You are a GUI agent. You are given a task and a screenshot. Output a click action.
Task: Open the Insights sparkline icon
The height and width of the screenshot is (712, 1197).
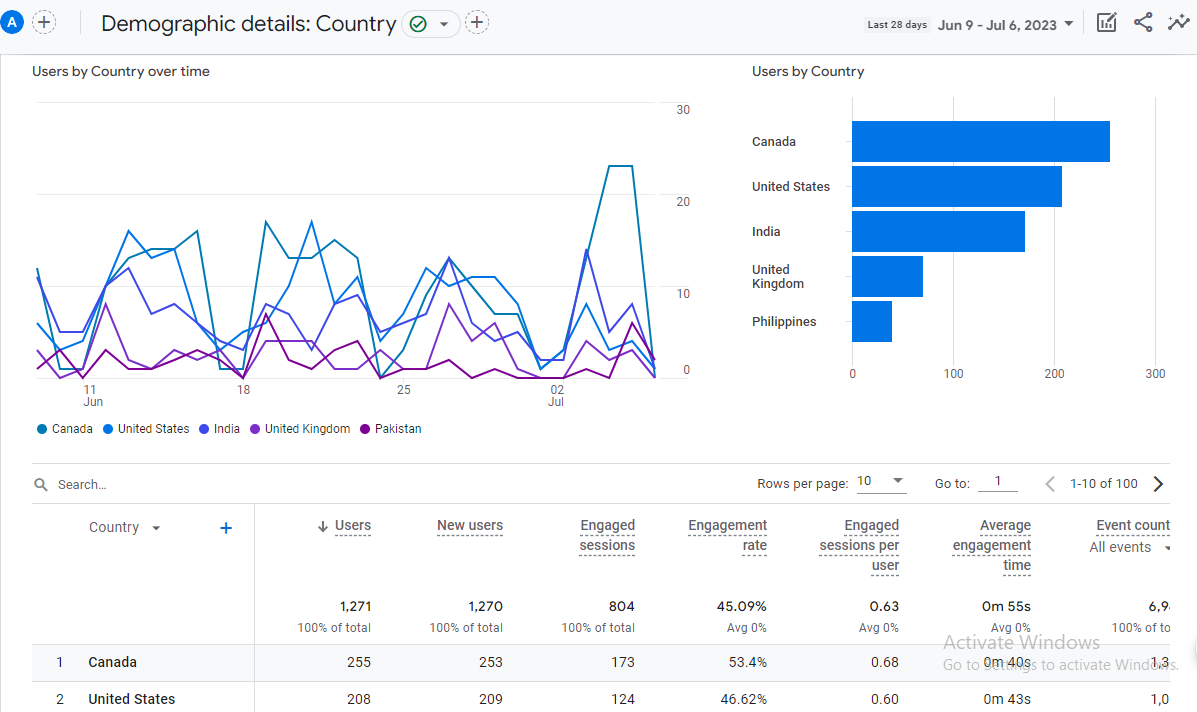[x=1178, y=22]
